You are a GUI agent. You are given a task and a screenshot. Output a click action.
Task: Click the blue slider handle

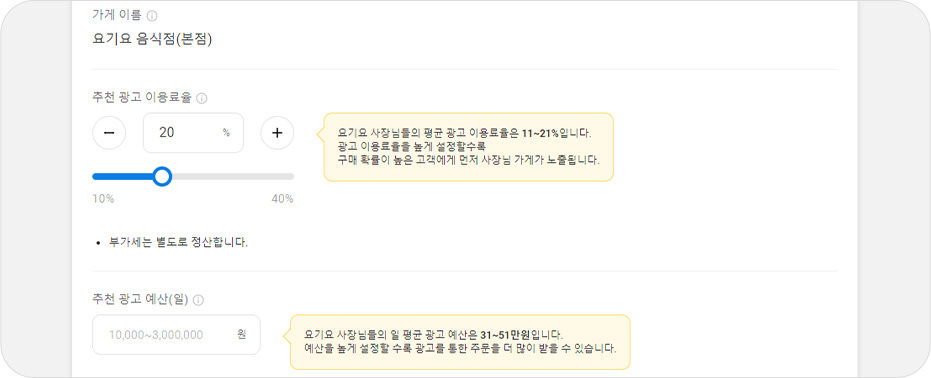click(x=162, y=176)
